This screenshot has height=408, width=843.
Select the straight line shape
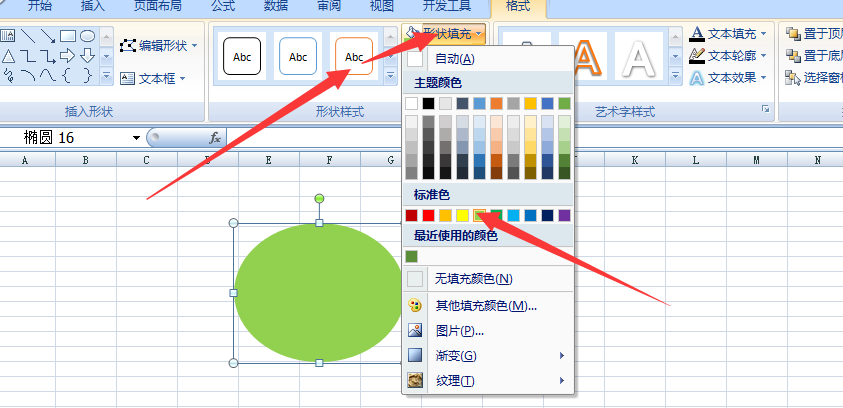coord(28,36)
